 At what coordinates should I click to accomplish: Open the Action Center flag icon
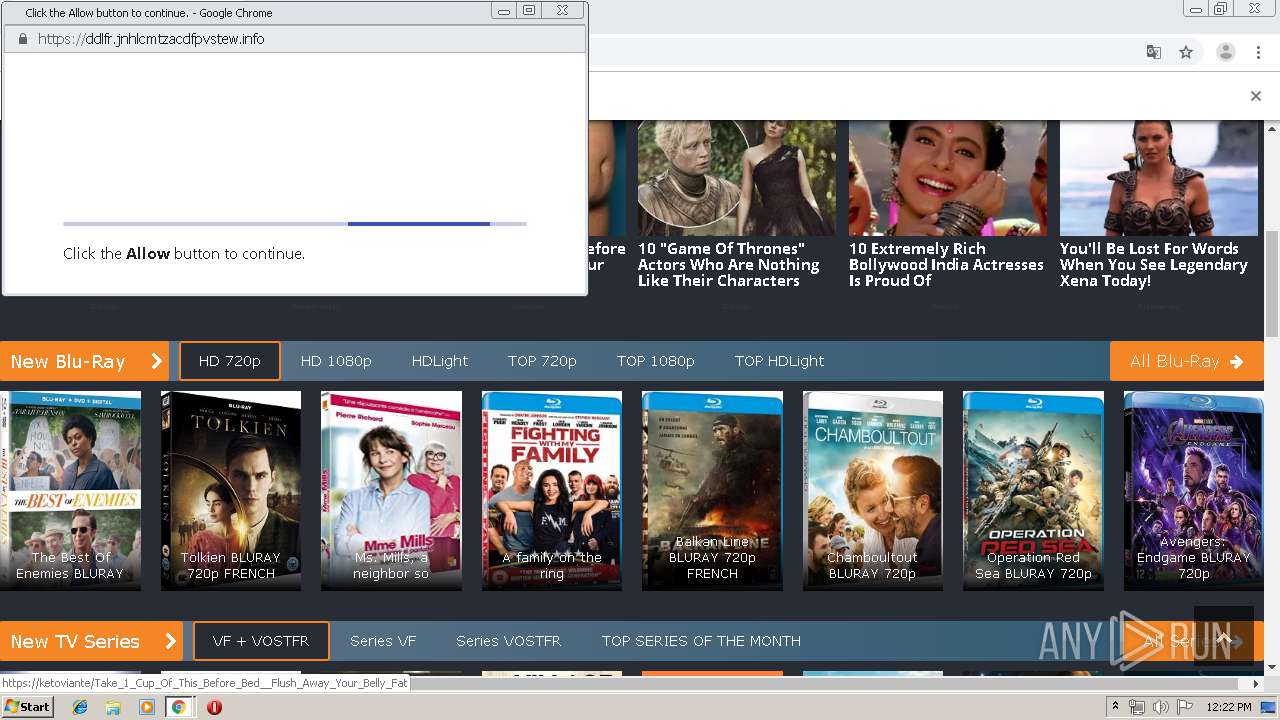point(1184,707)
